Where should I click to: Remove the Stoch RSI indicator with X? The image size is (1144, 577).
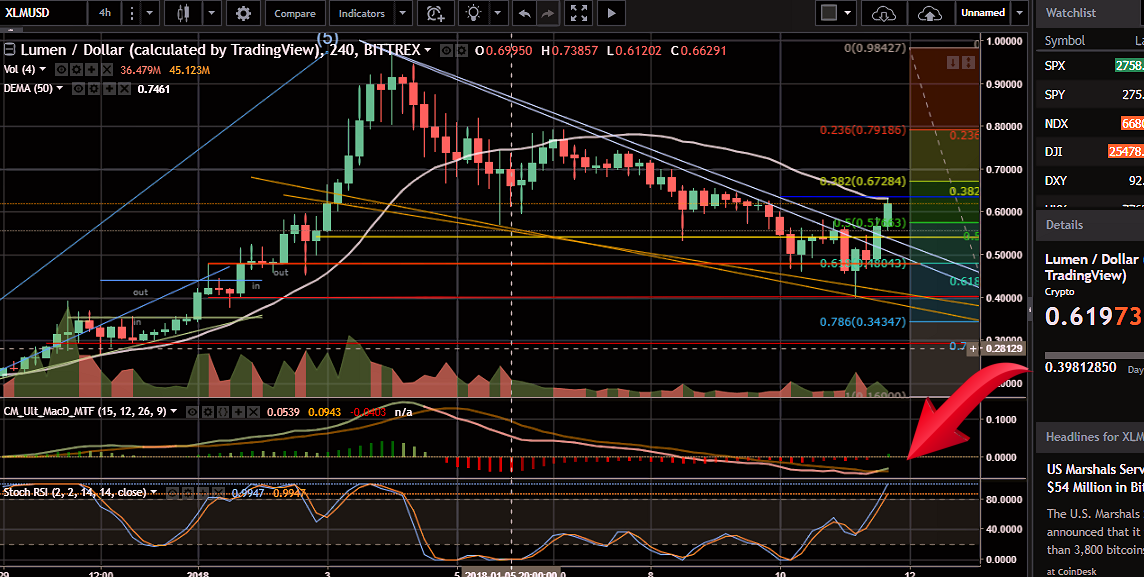click(x=218, y=492)
